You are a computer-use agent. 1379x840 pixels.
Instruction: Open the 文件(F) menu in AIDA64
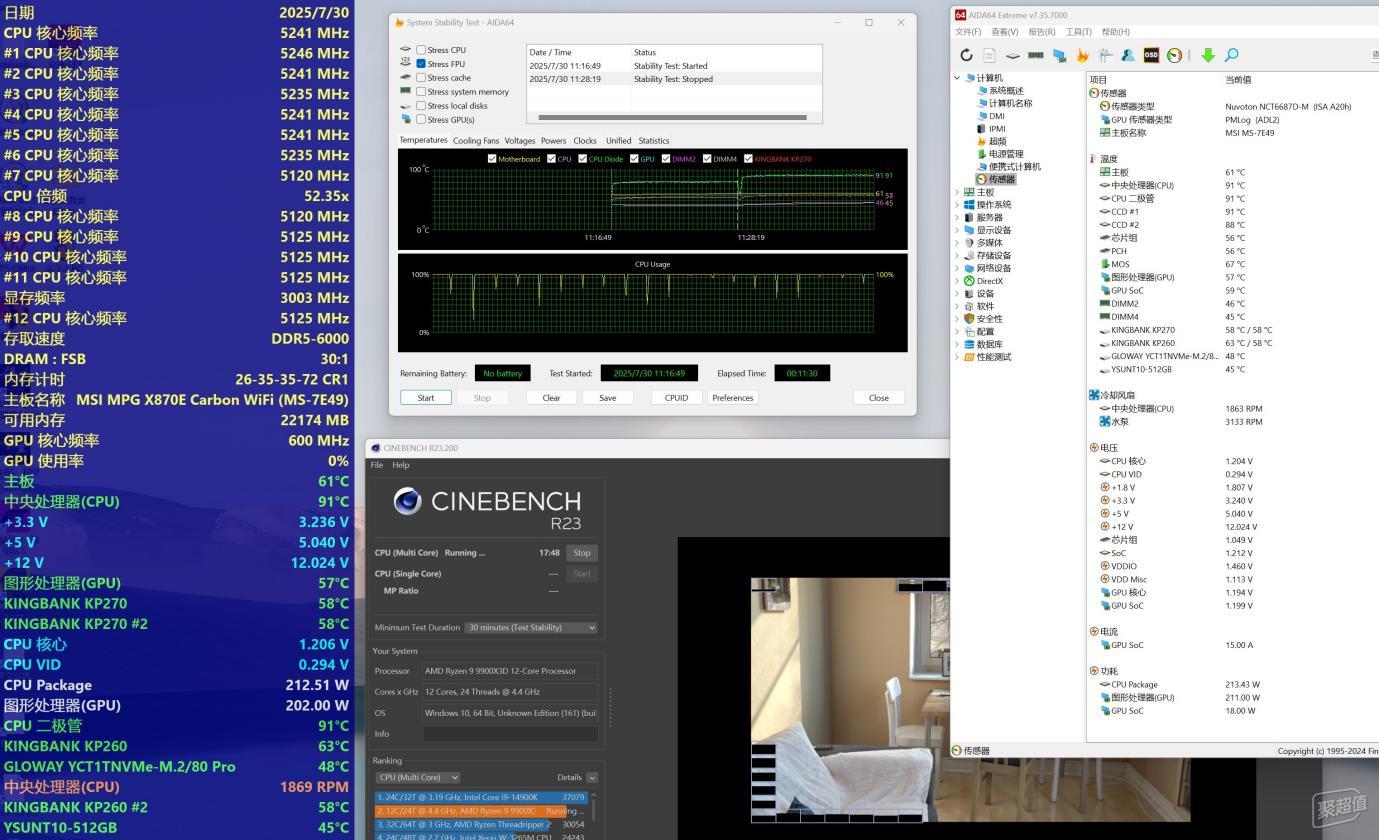coord(968,32)
